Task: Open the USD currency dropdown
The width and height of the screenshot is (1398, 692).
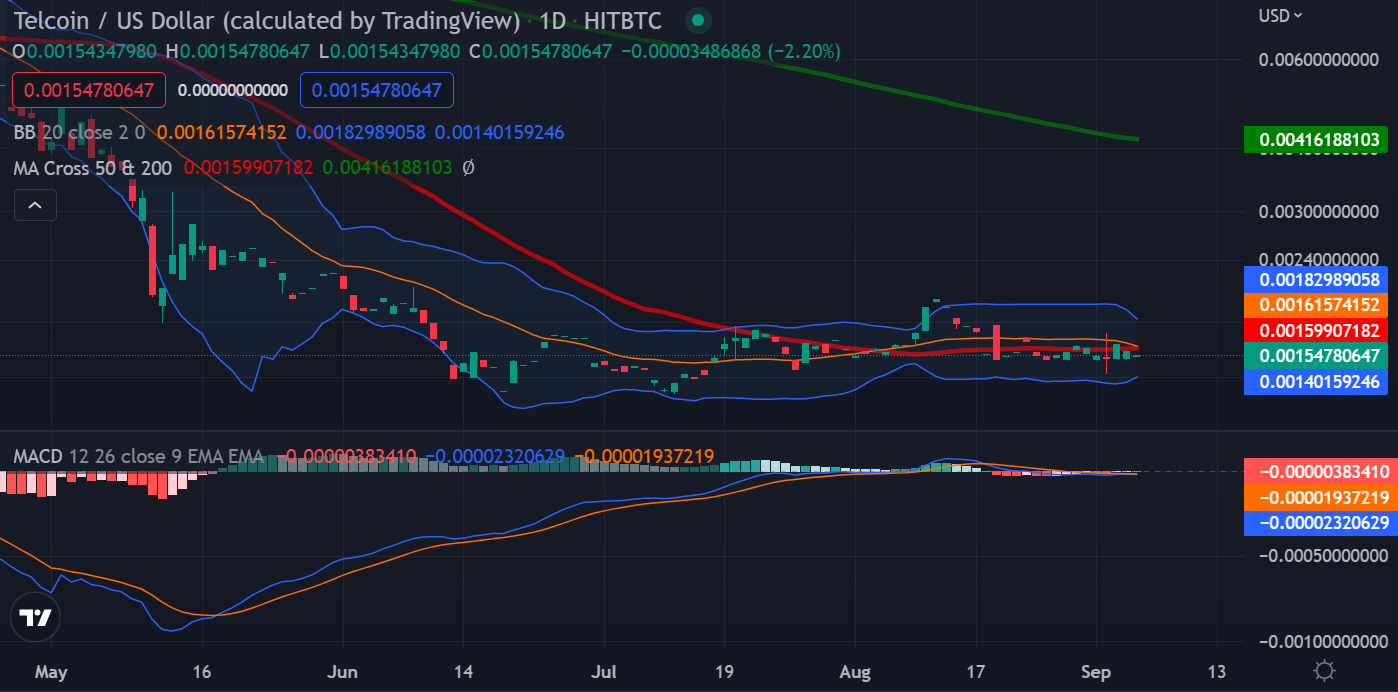Action: click(x=1280, y=15)
